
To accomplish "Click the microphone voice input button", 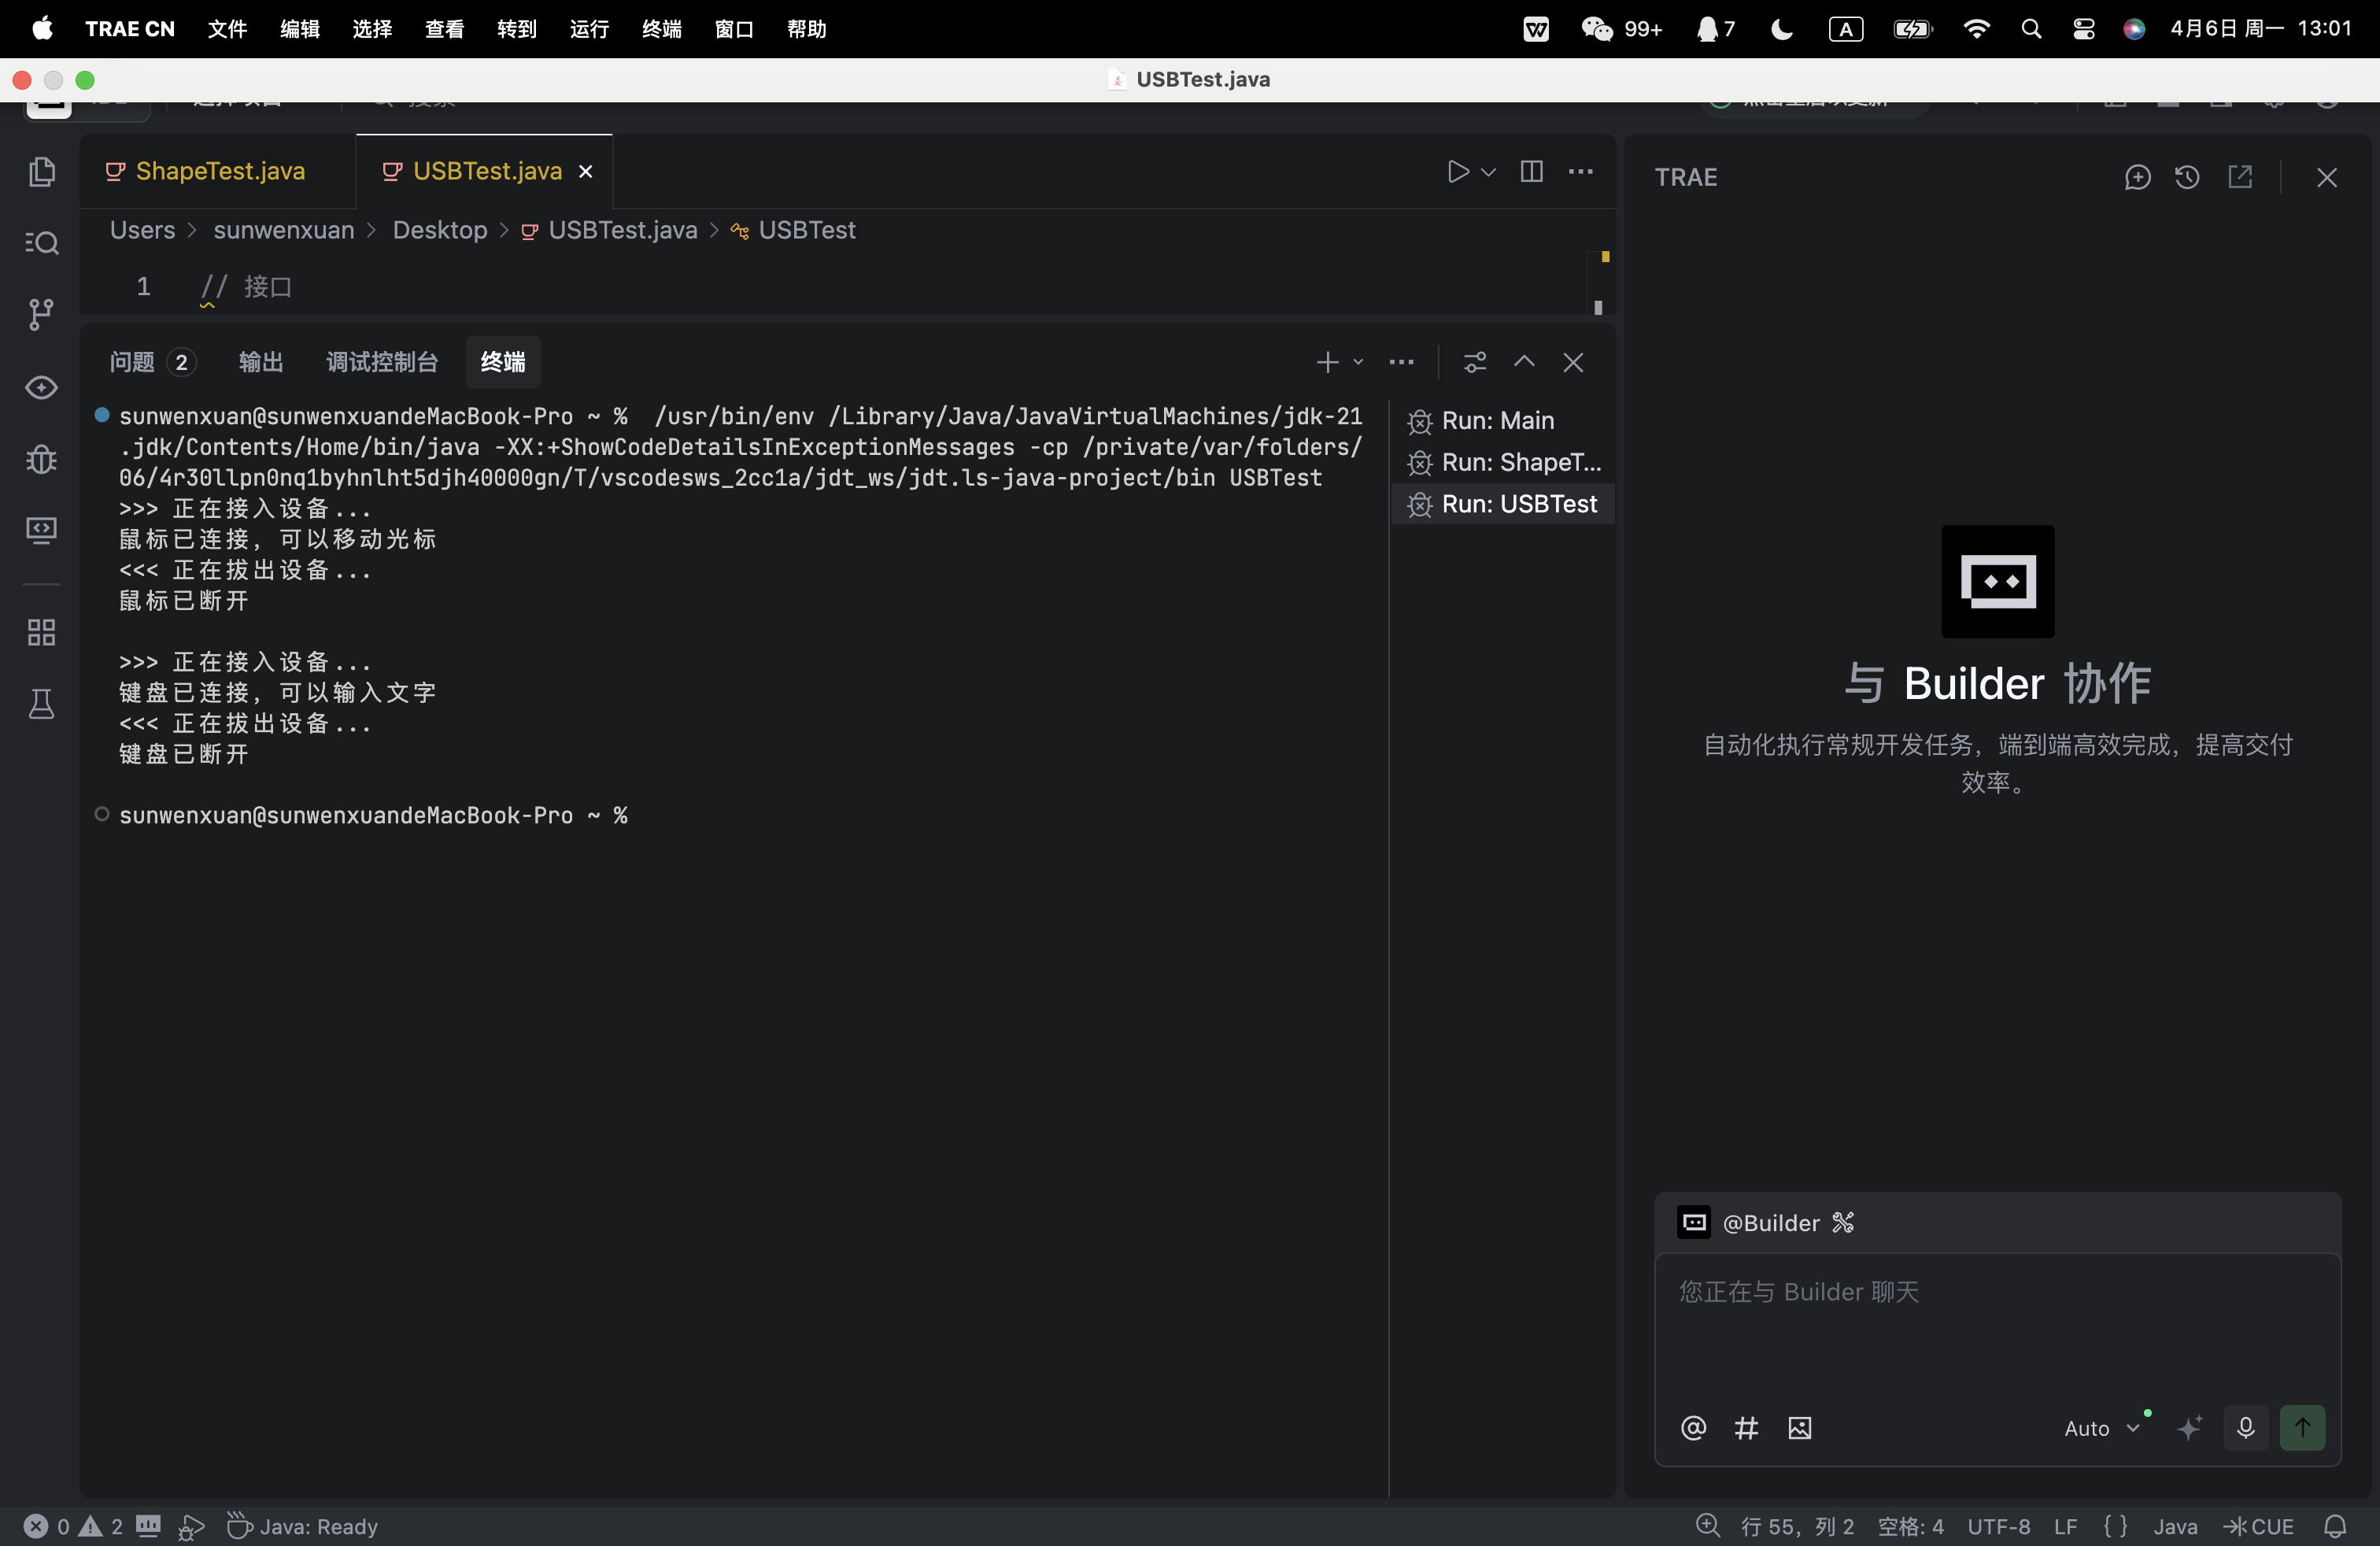I will pyautogui.click(x=2245, y=1427).
